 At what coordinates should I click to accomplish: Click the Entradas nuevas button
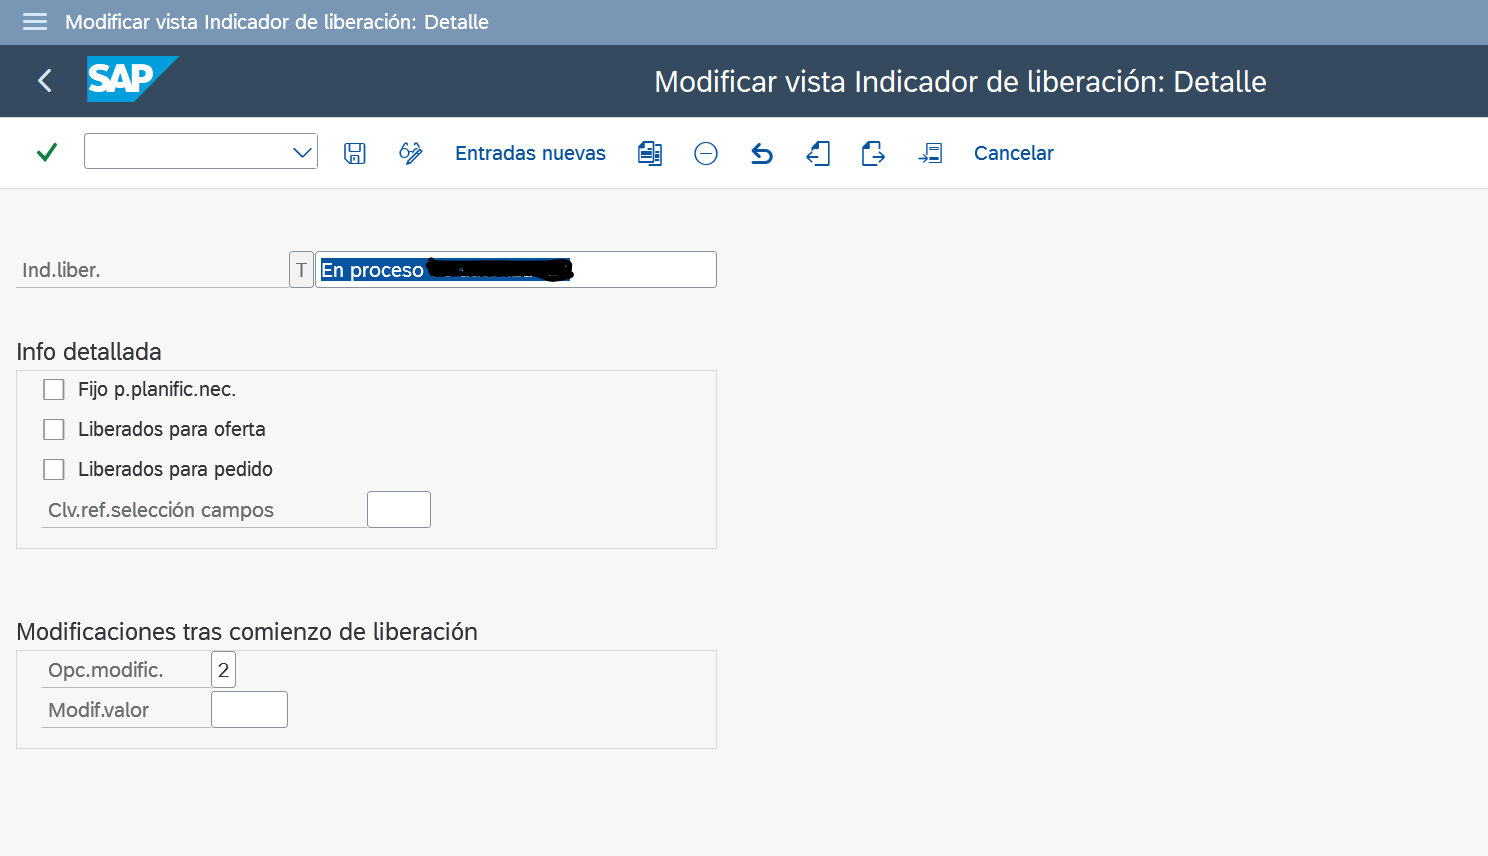530,153
